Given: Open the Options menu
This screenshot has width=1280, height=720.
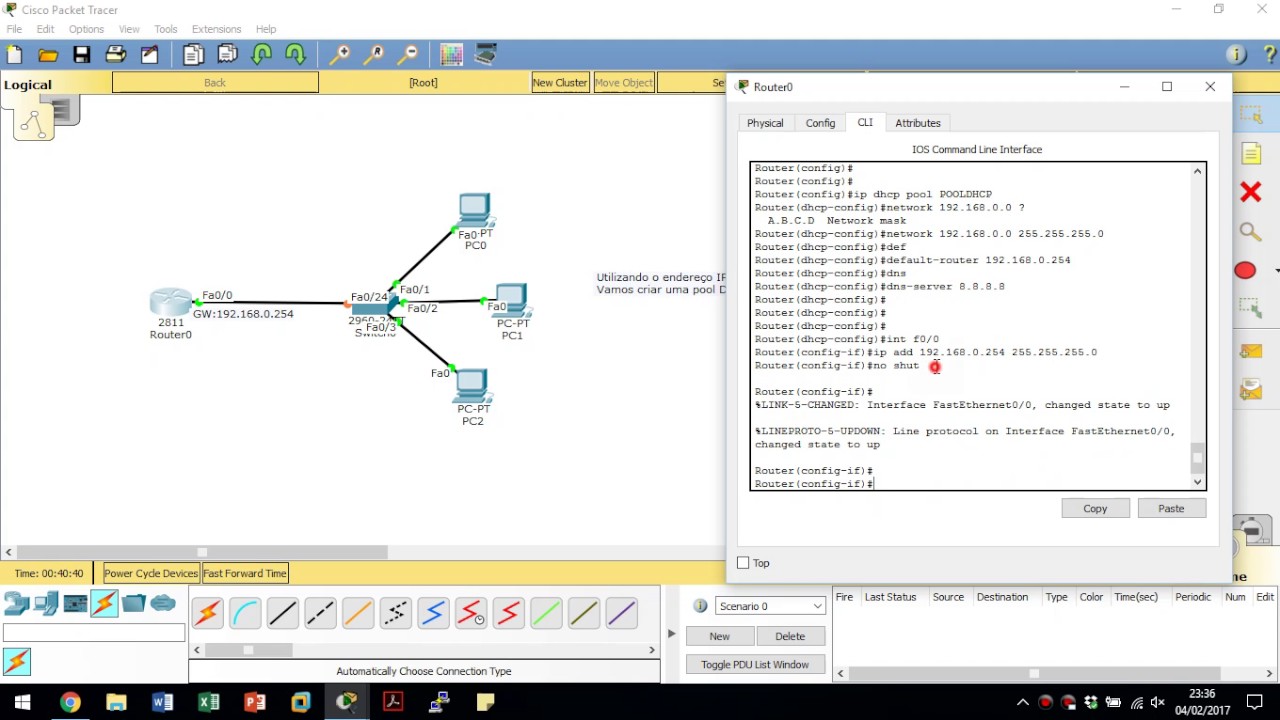Looking at the screenshot, I should pos(86,29).
